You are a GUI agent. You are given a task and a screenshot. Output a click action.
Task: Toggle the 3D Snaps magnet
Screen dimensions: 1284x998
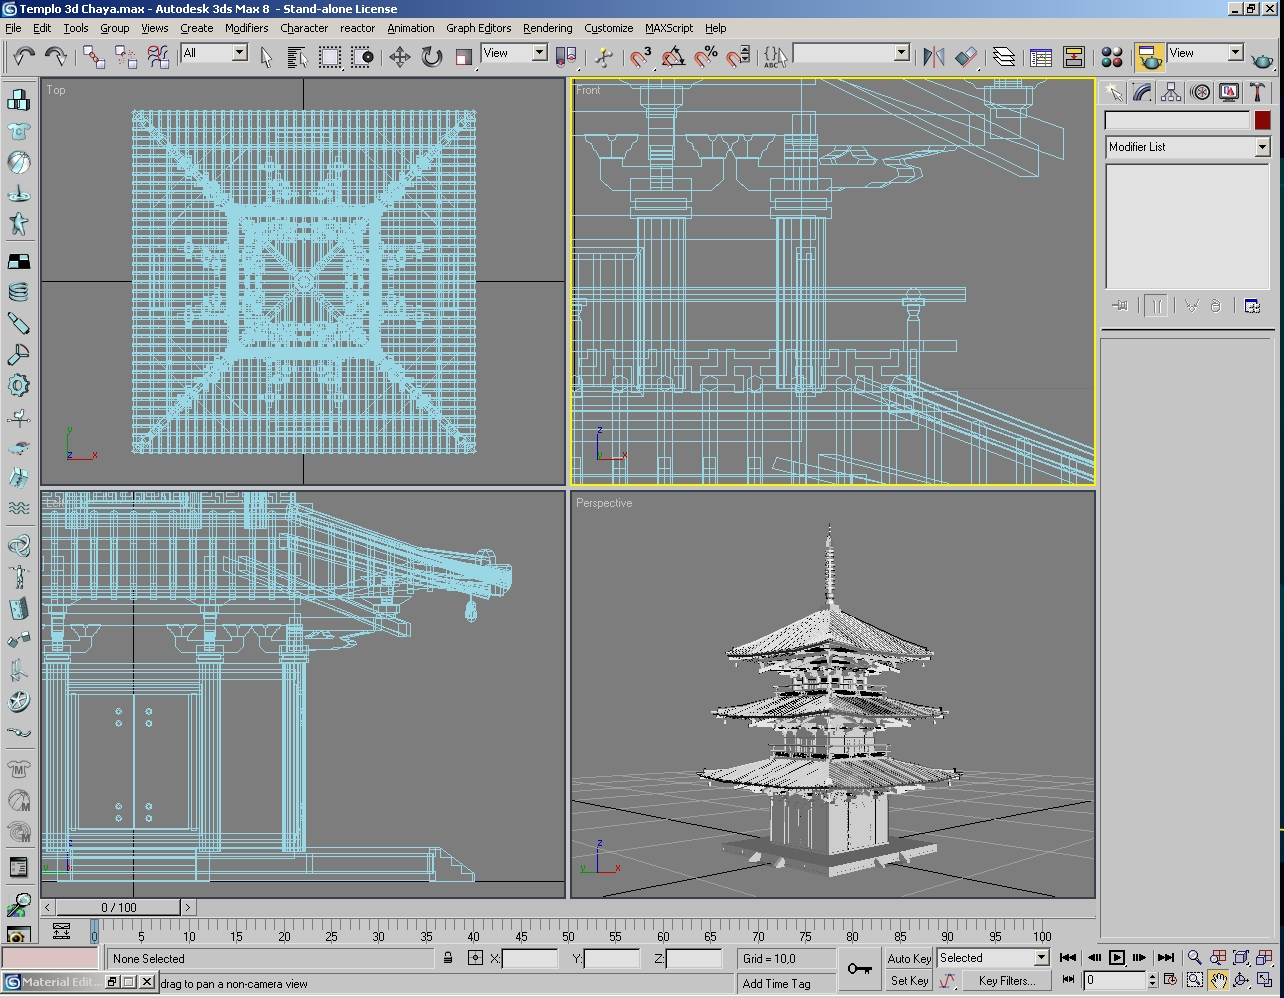(x=641, y=56)
